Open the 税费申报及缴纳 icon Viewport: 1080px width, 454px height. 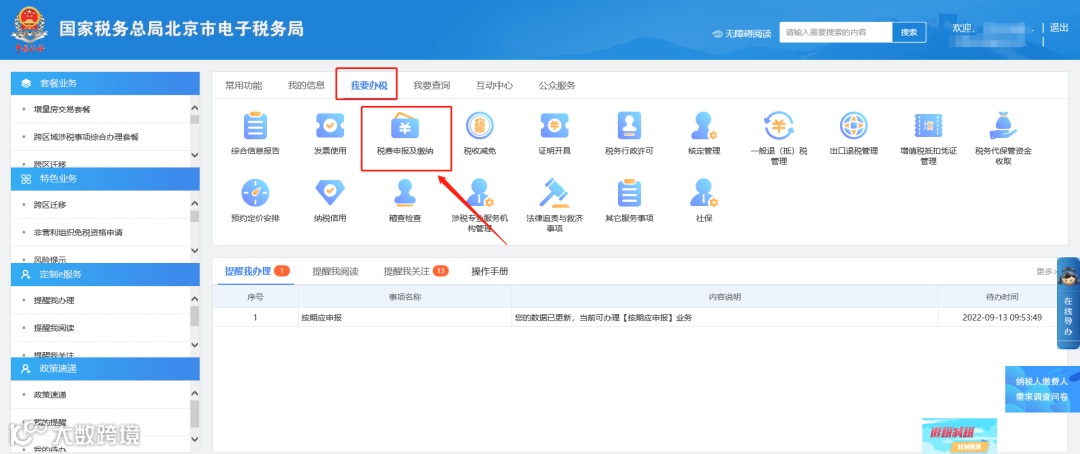405,126
